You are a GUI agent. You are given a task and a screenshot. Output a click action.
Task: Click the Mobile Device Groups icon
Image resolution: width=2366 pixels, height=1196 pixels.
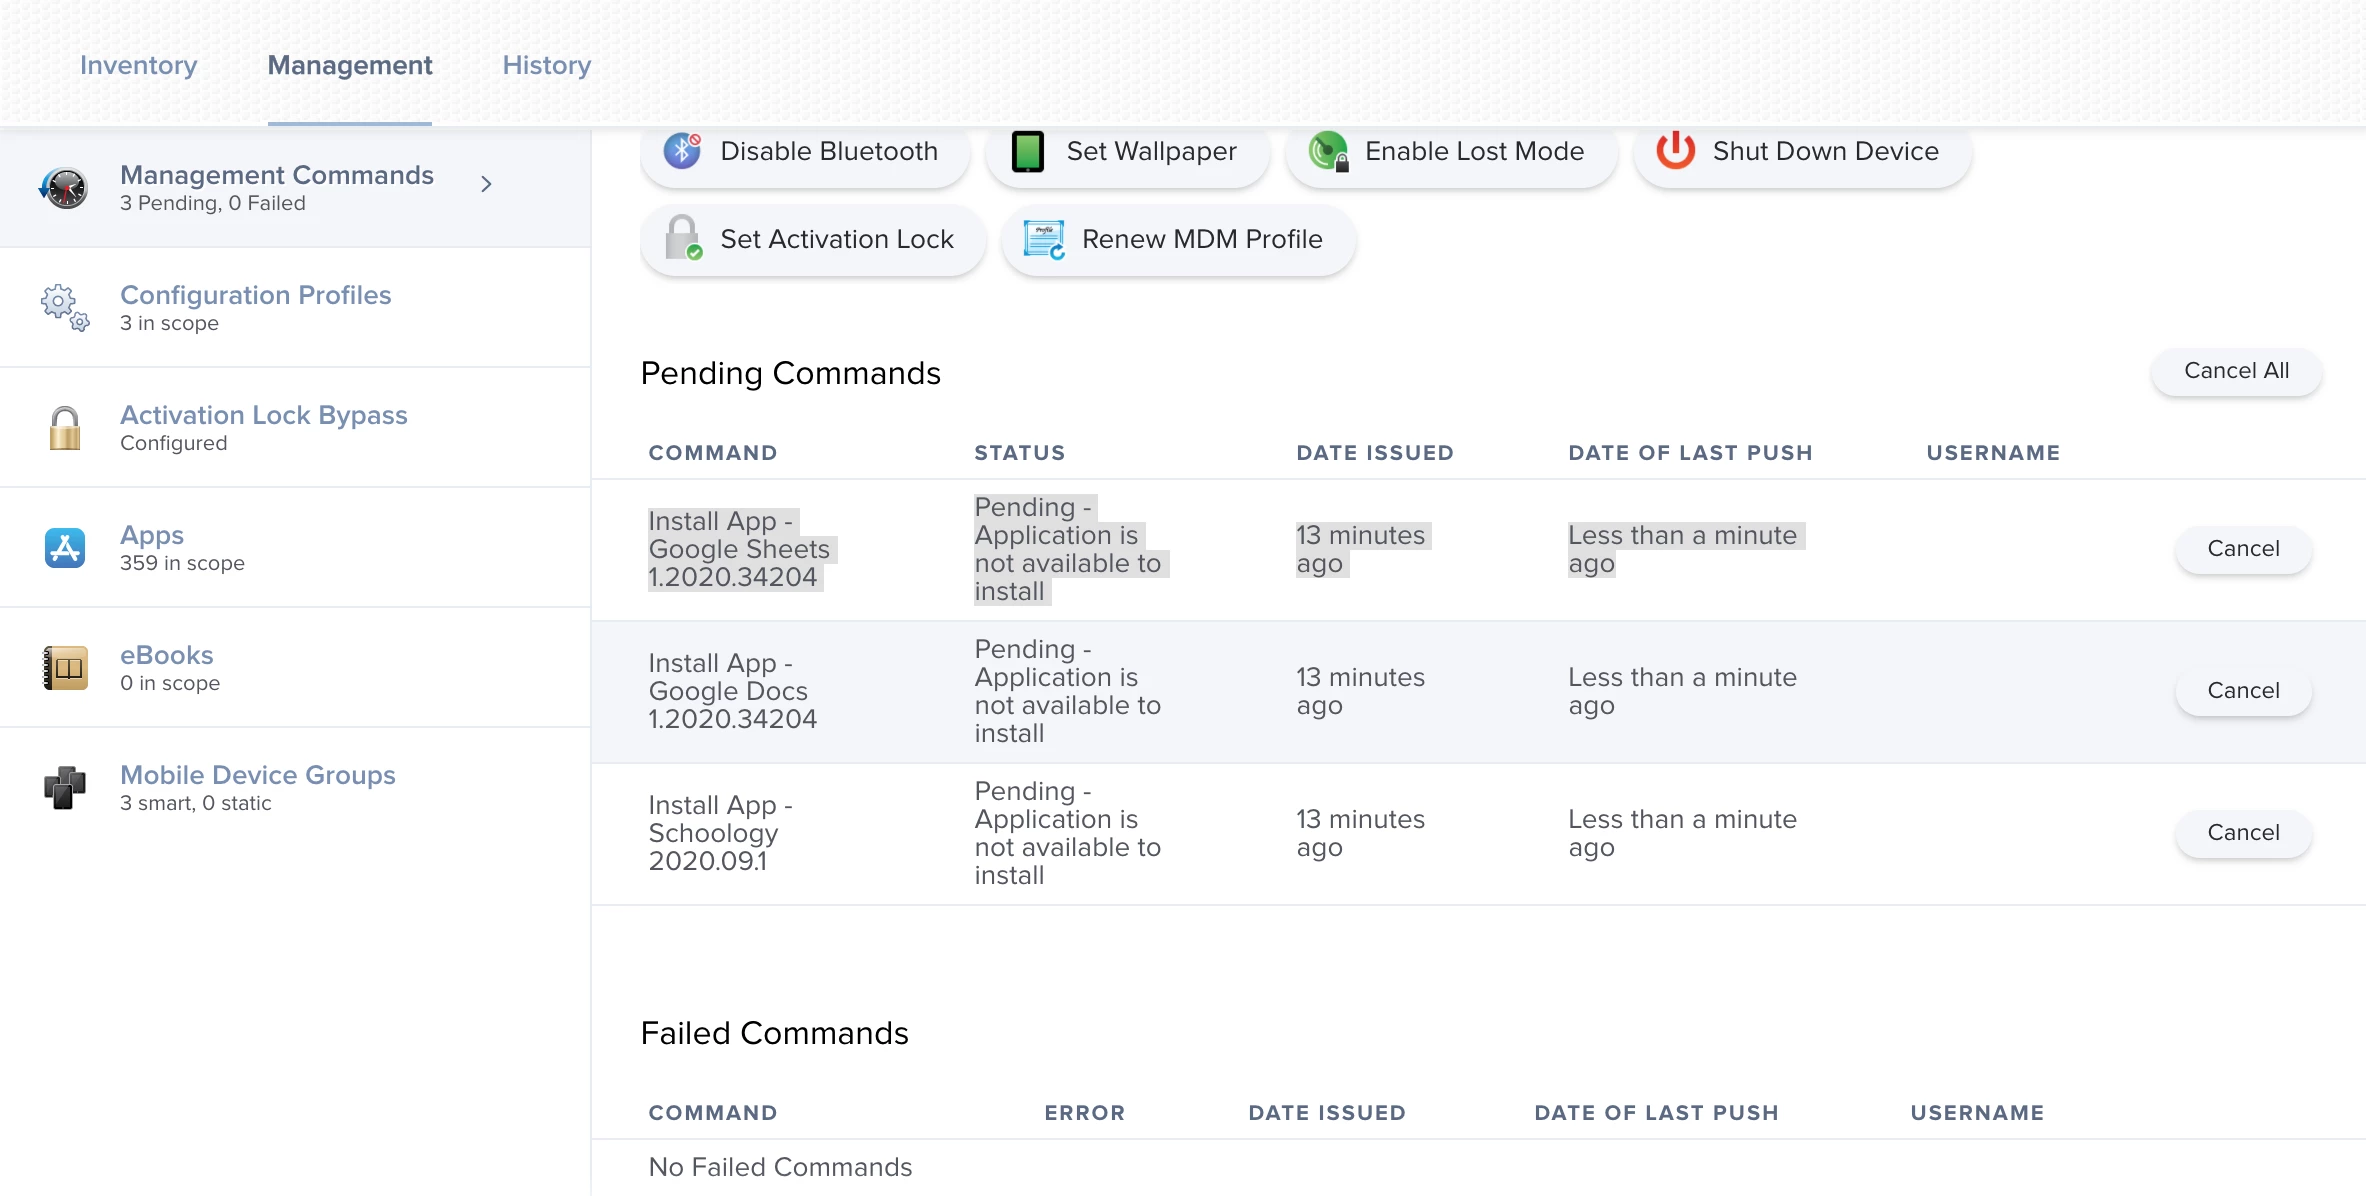(65, 788)
